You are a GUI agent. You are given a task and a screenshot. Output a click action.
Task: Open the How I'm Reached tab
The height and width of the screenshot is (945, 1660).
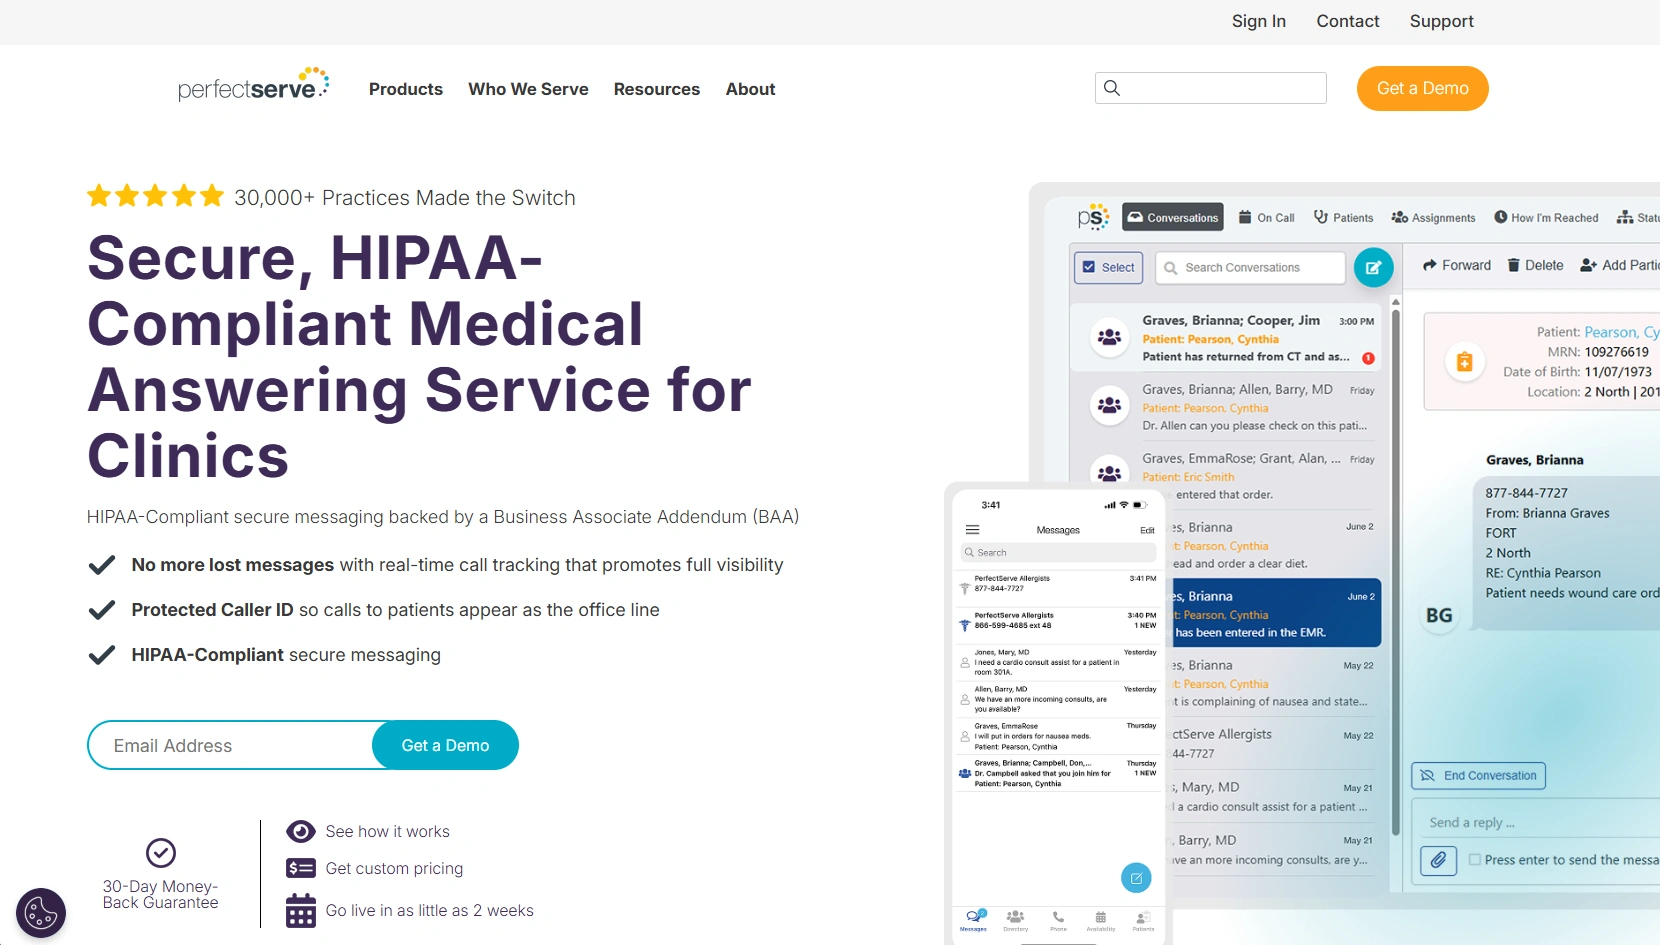[x=1546, y=217]
